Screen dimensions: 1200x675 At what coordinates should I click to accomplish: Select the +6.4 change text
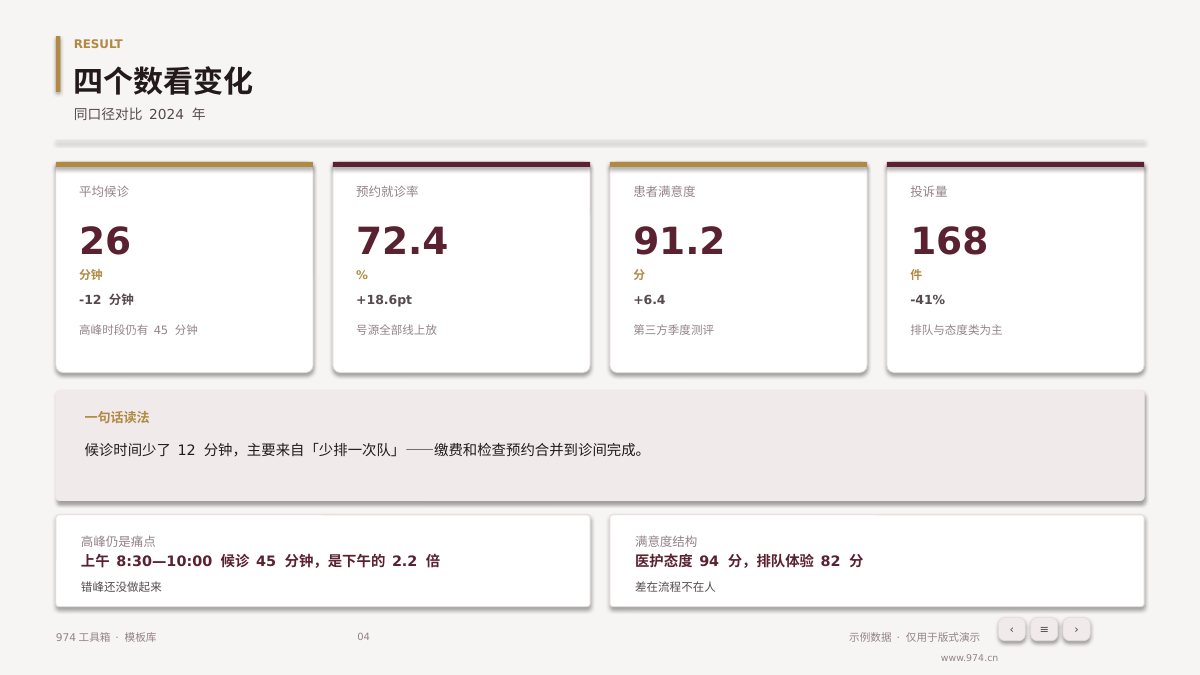(x=649, y=299)
